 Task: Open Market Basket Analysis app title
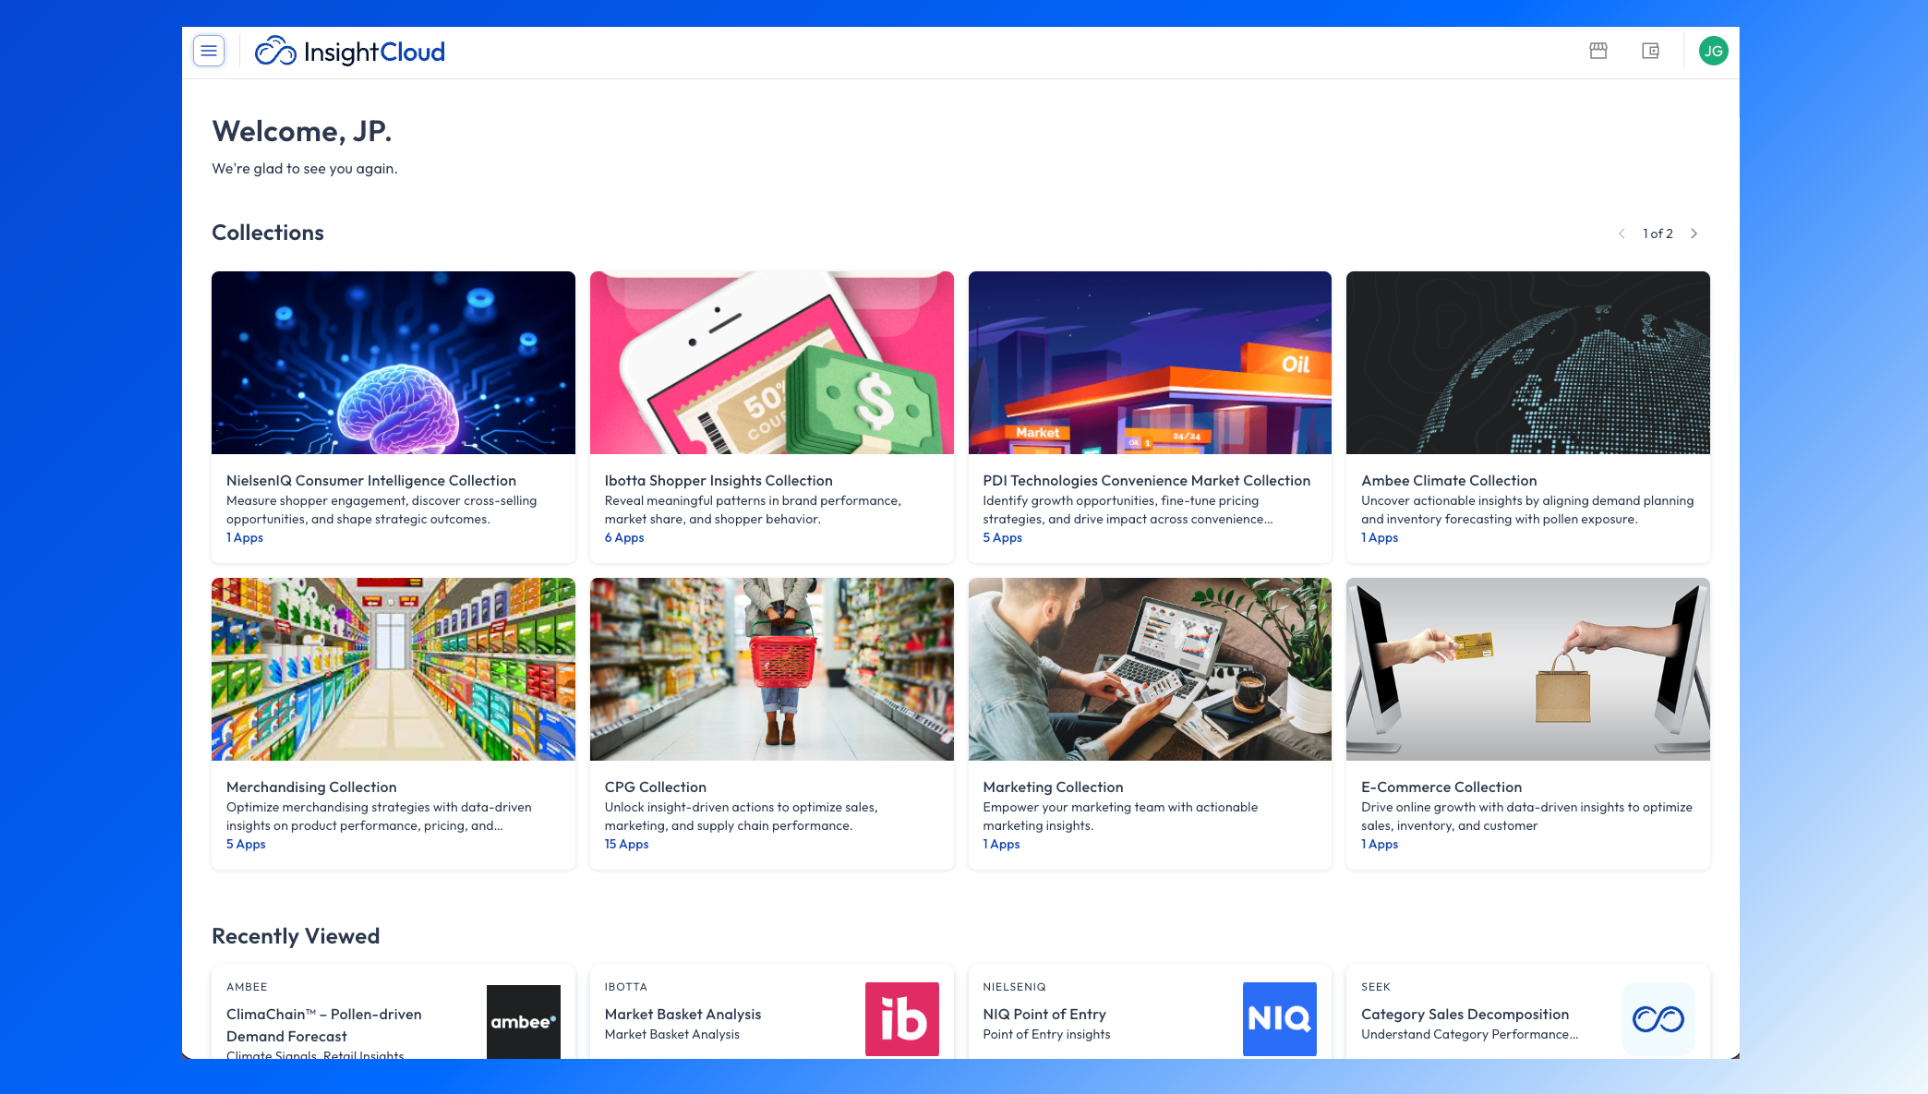coord(683,1014)
